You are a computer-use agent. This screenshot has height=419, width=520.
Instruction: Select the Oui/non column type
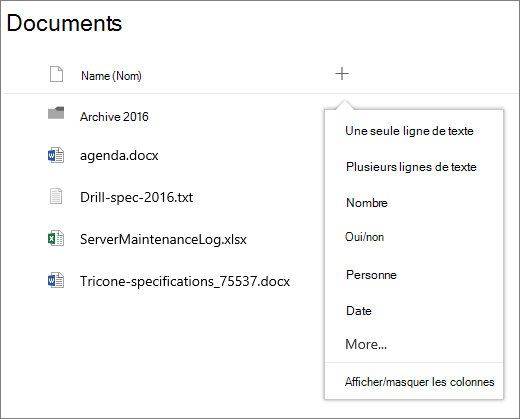(364, 237)
